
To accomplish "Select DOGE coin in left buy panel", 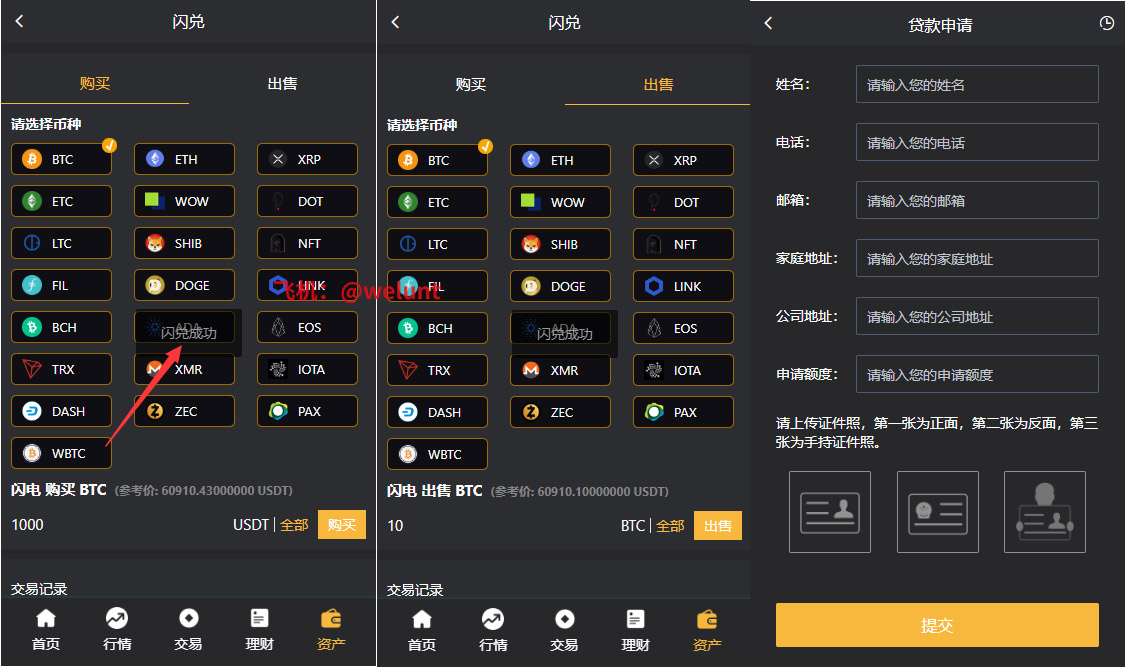I will tap(184, 285).
